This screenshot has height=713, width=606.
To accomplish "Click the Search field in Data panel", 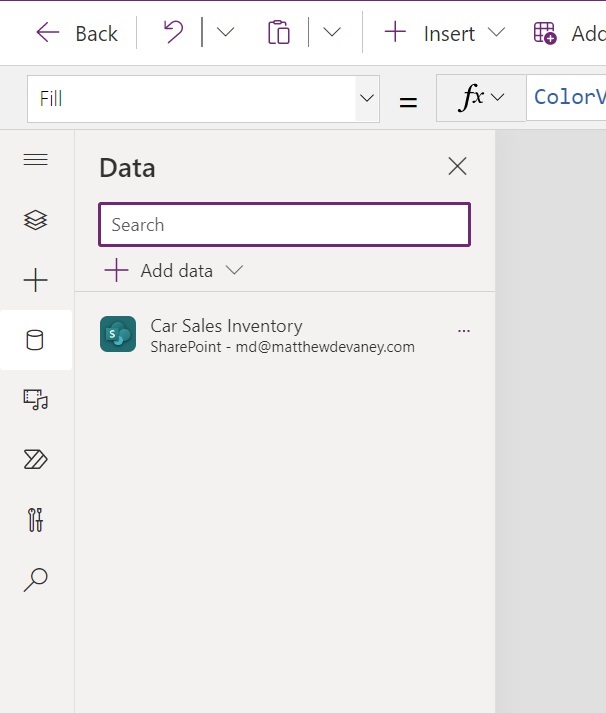I will 284,225.
